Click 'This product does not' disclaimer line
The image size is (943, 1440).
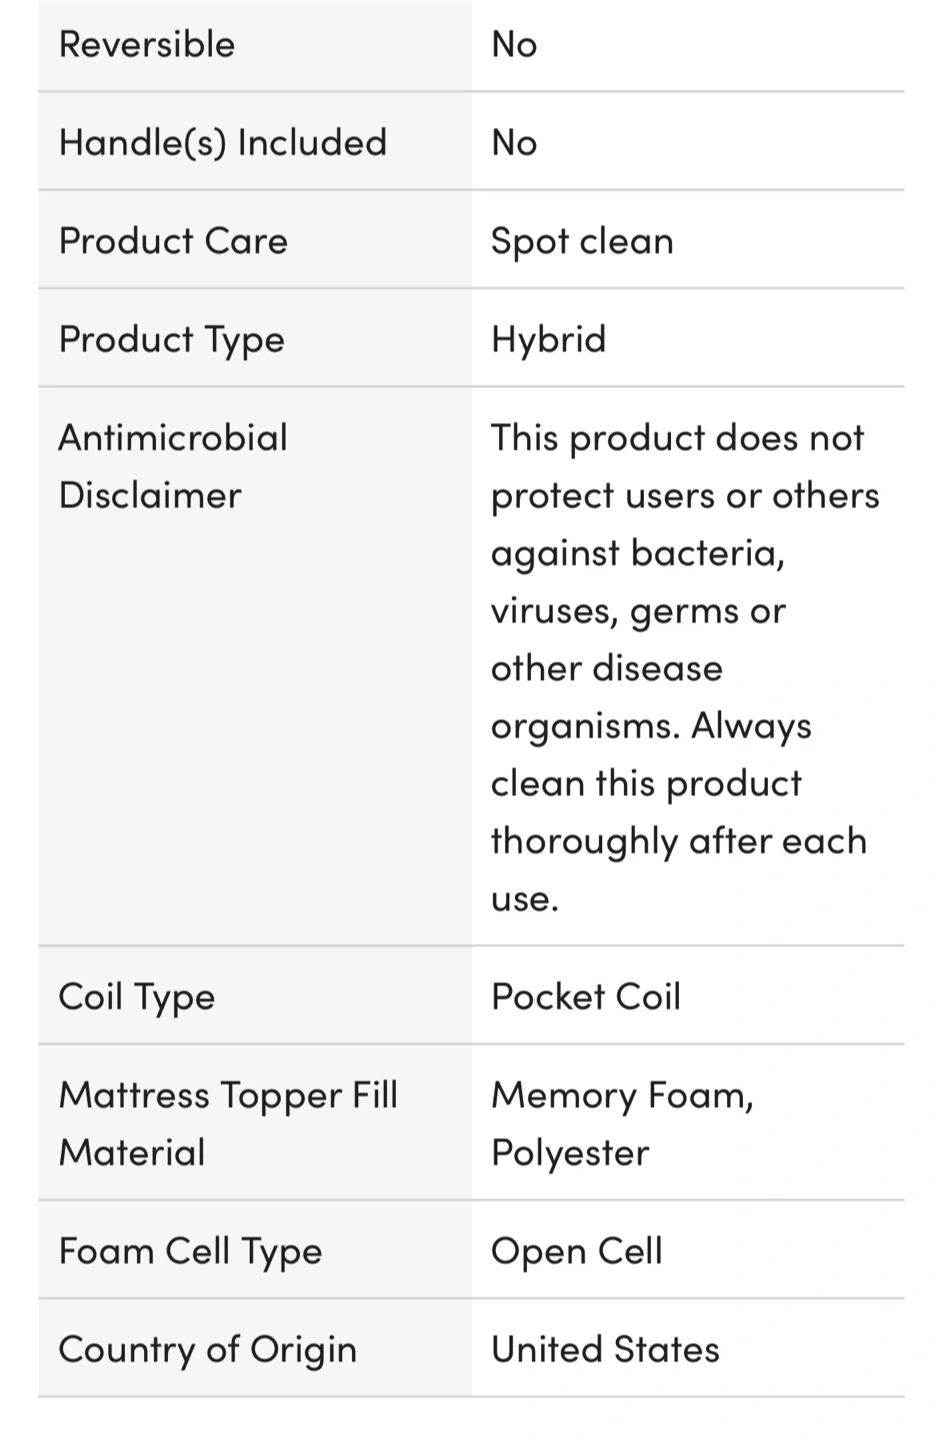(677, 438)
